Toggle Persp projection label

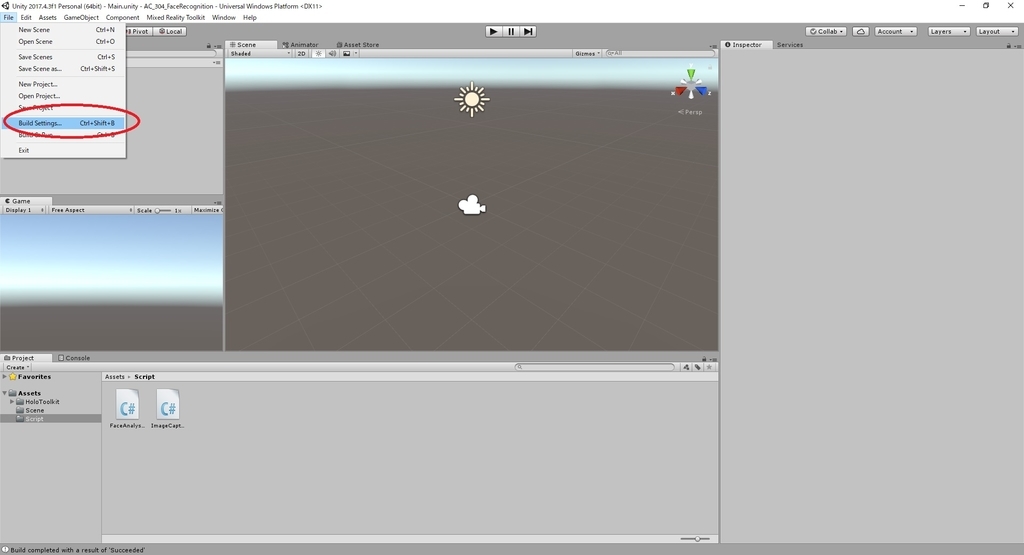pyautogui.click(x=690, y=112)
